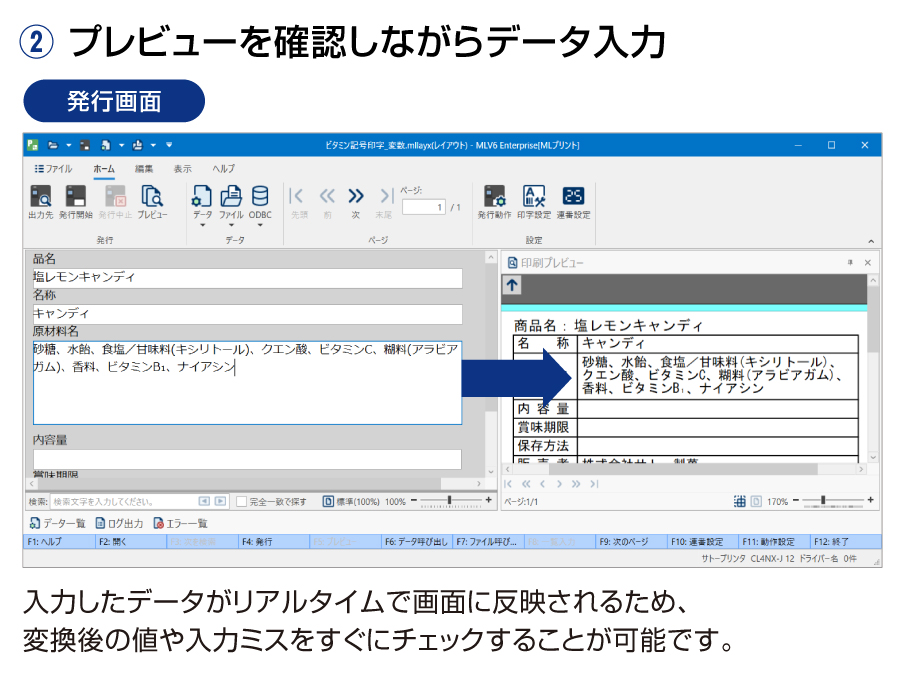Zoom in the input pane with plus
Viewport: 900px width, 684px height.
tap(488, 500)
